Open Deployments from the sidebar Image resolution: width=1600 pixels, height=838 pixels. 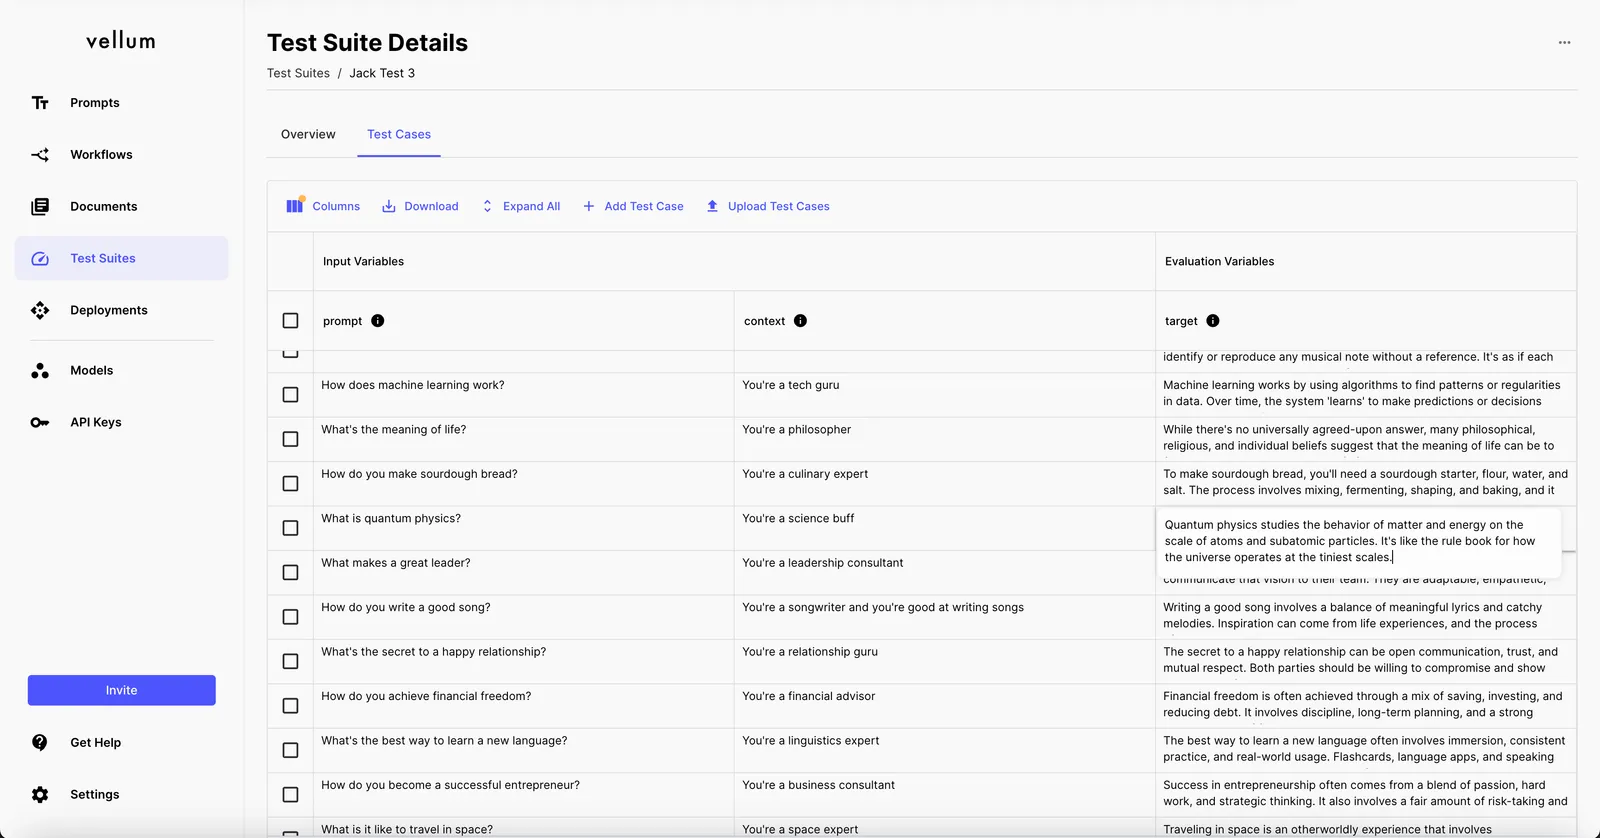tap(122, 311)
